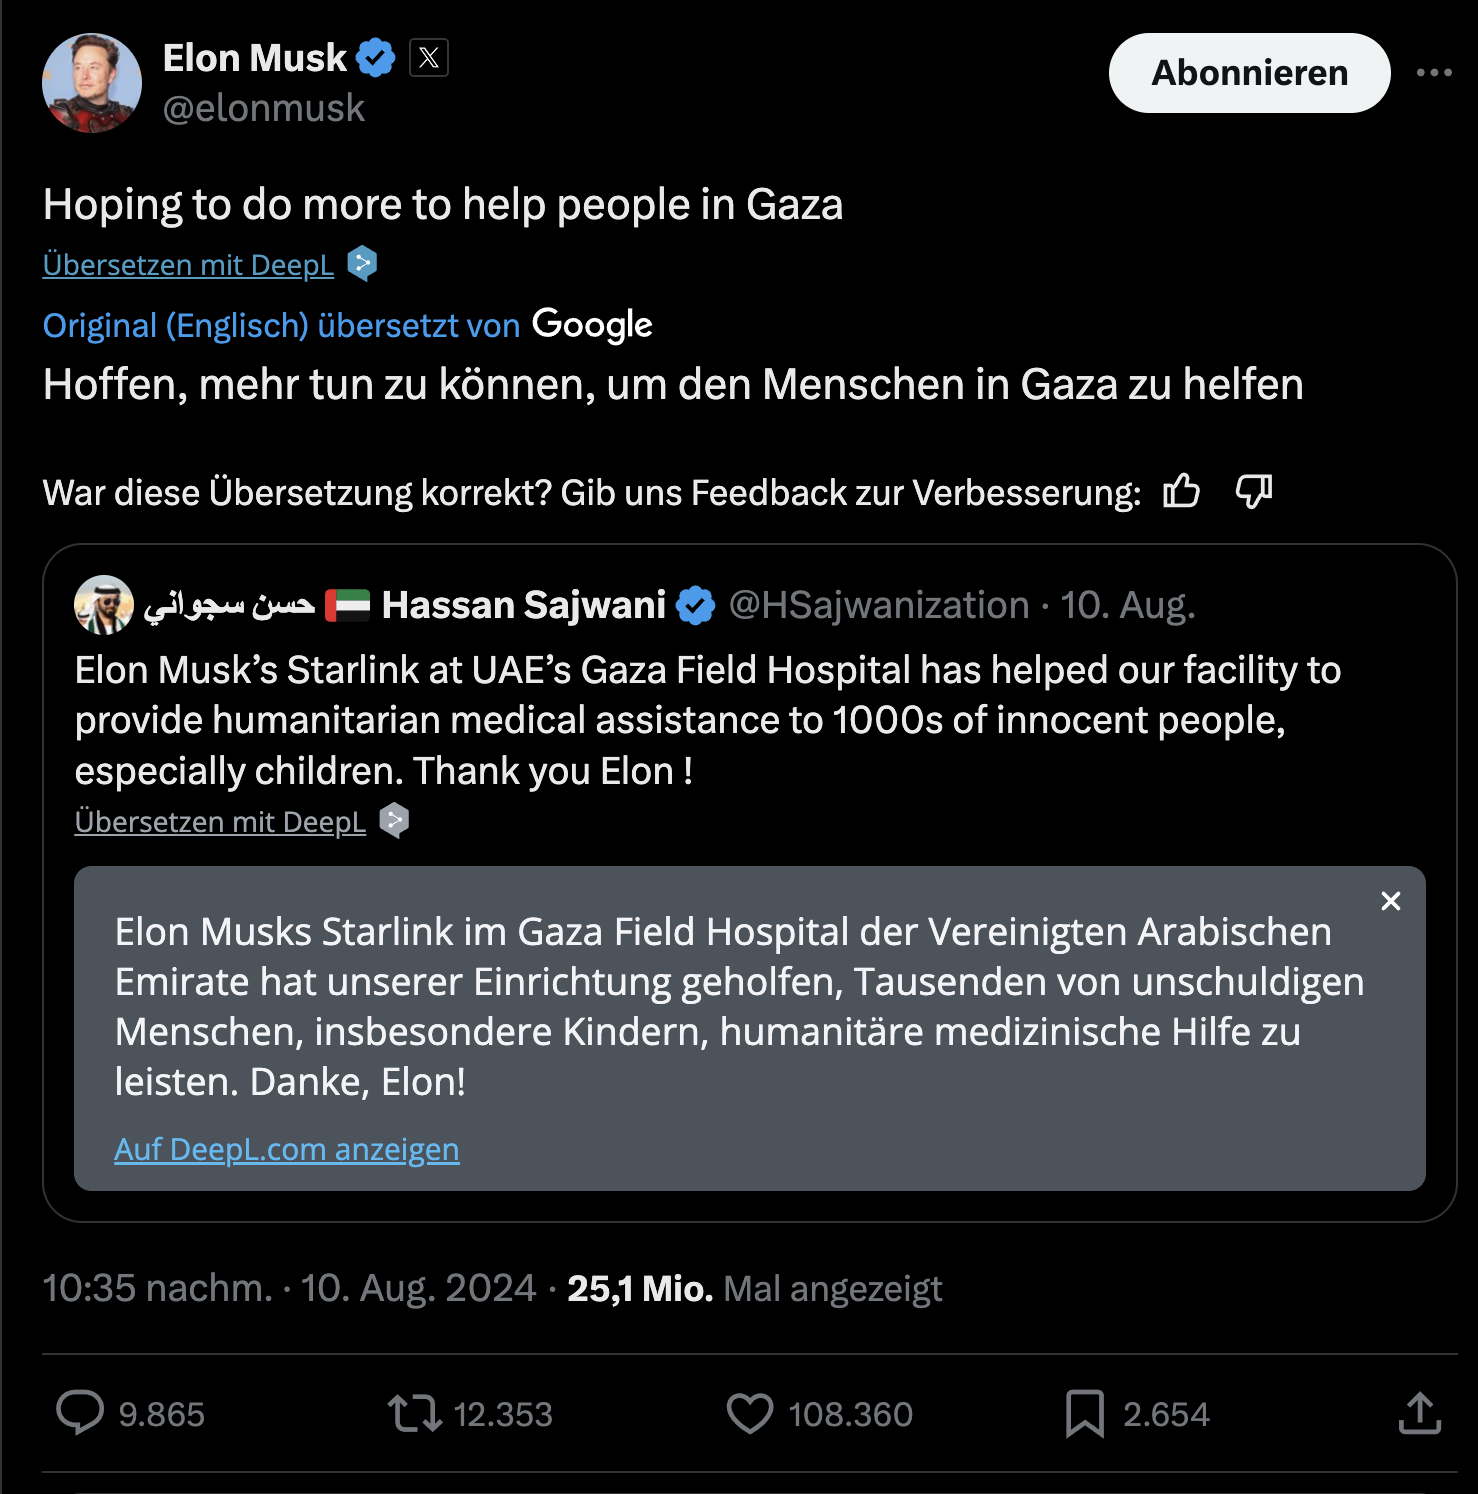Image resolution: width=1478 pixels, height=1494 pixels.
Task: Click the X affiliation badge
Action: (x=429, y=58)
